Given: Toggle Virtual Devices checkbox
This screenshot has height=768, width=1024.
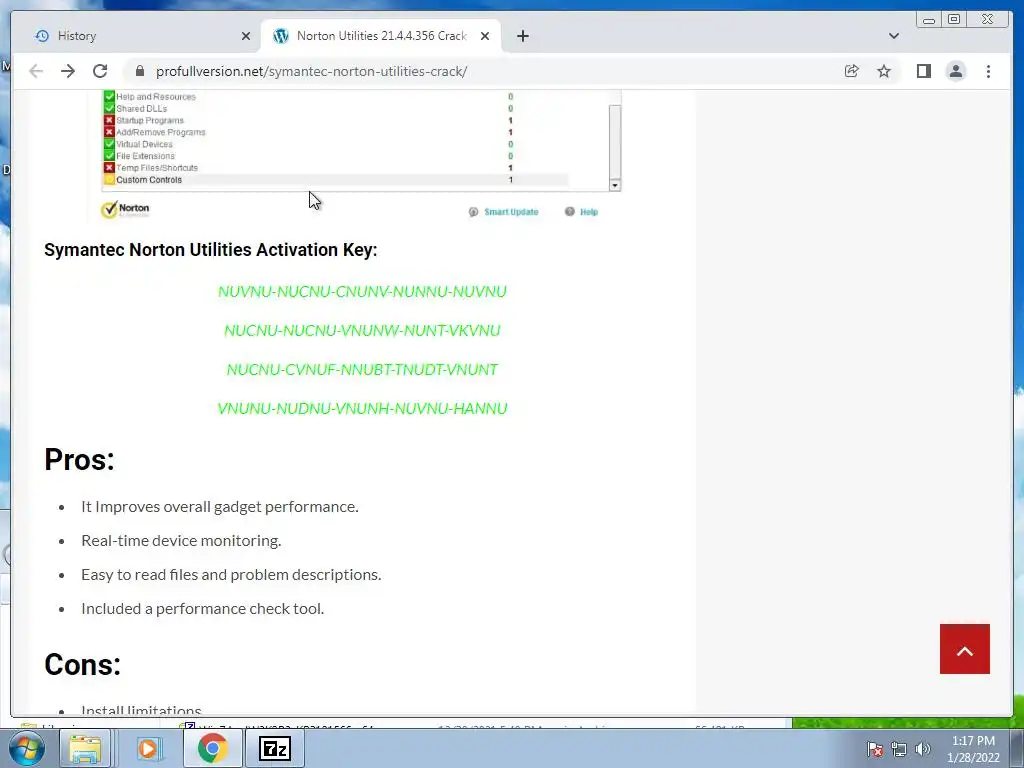Looking at the screenshot, I should (x=109, y=144).
